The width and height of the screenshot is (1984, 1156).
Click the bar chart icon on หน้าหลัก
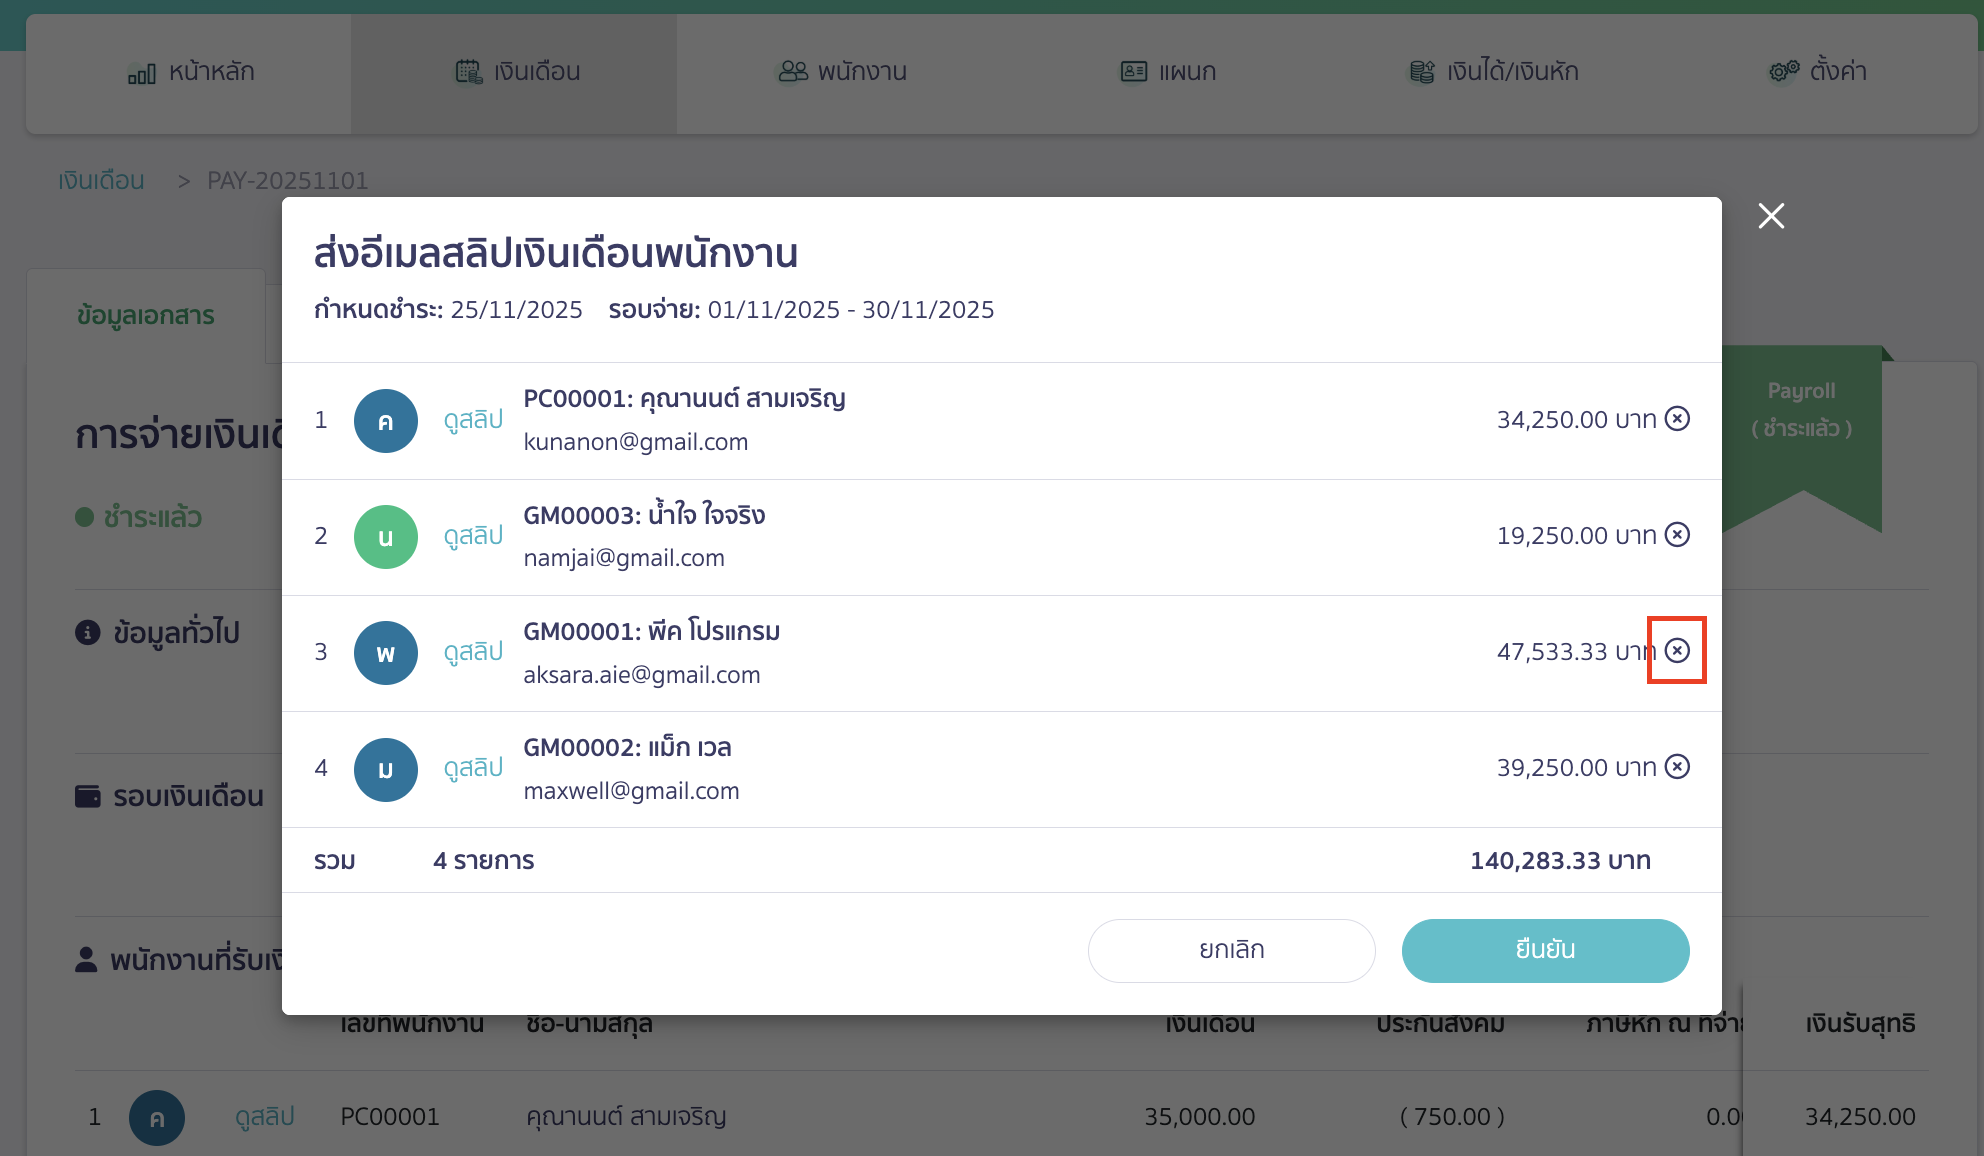141,73
